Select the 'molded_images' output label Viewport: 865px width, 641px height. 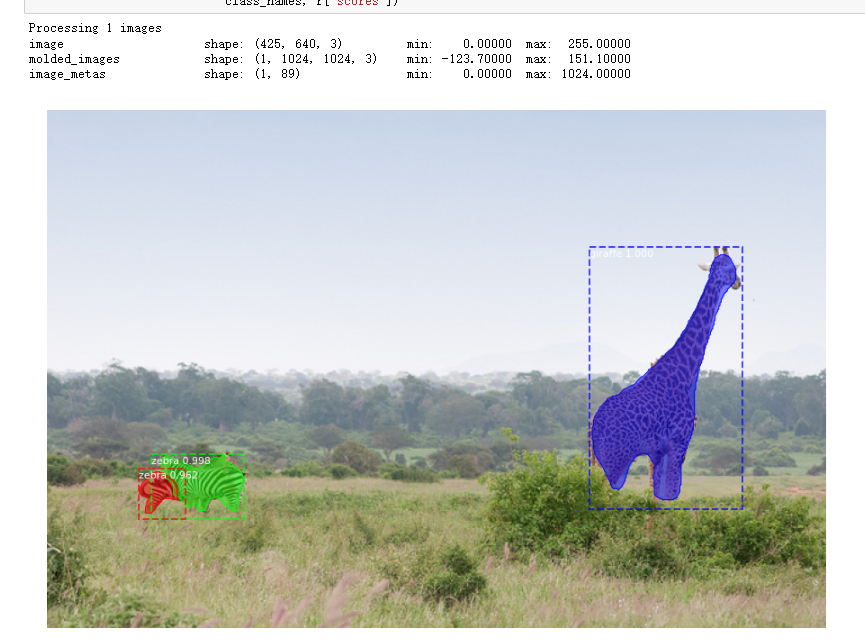tap(74, 59)
